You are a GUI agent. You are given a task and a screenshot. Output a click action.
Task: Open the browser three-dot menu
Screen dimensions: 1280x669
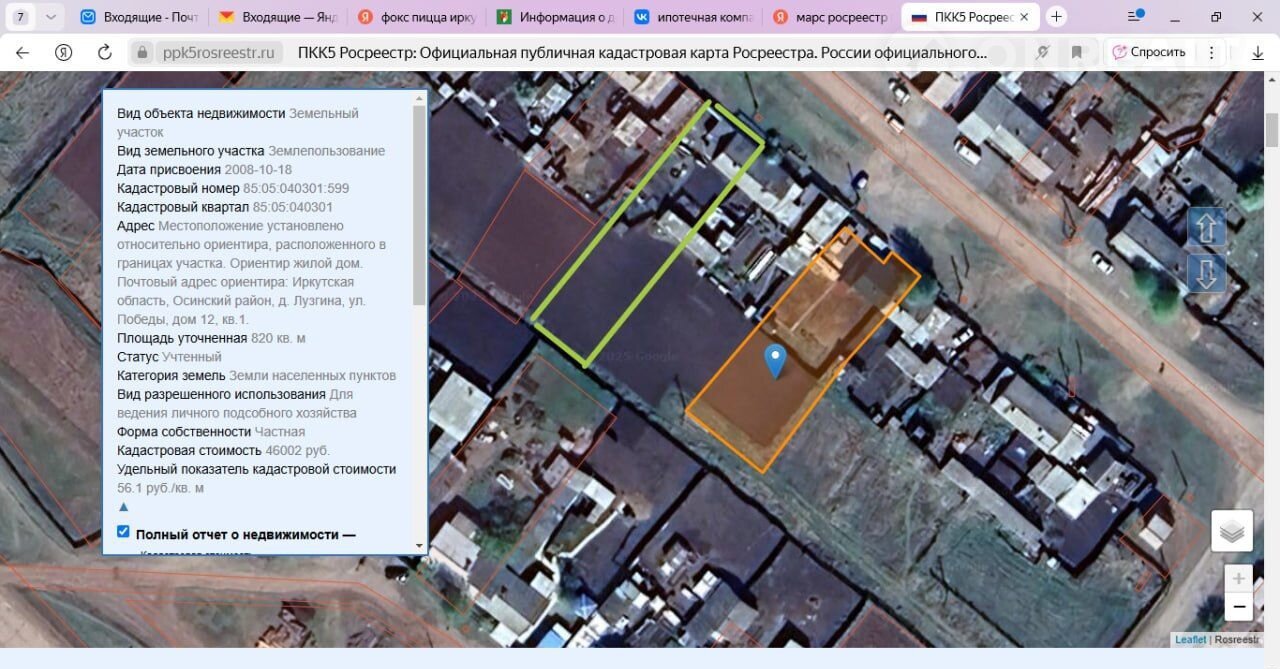click(x=1212, y=53)
